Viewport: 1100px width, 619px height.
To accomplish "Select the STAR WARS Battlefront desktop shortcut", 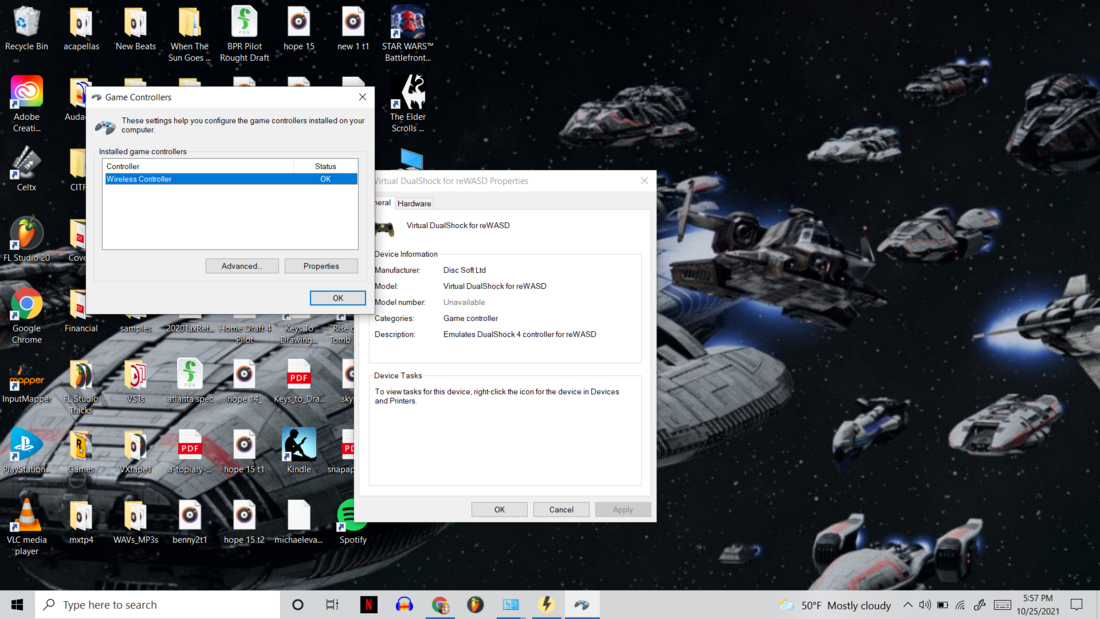I will [408, 34].
